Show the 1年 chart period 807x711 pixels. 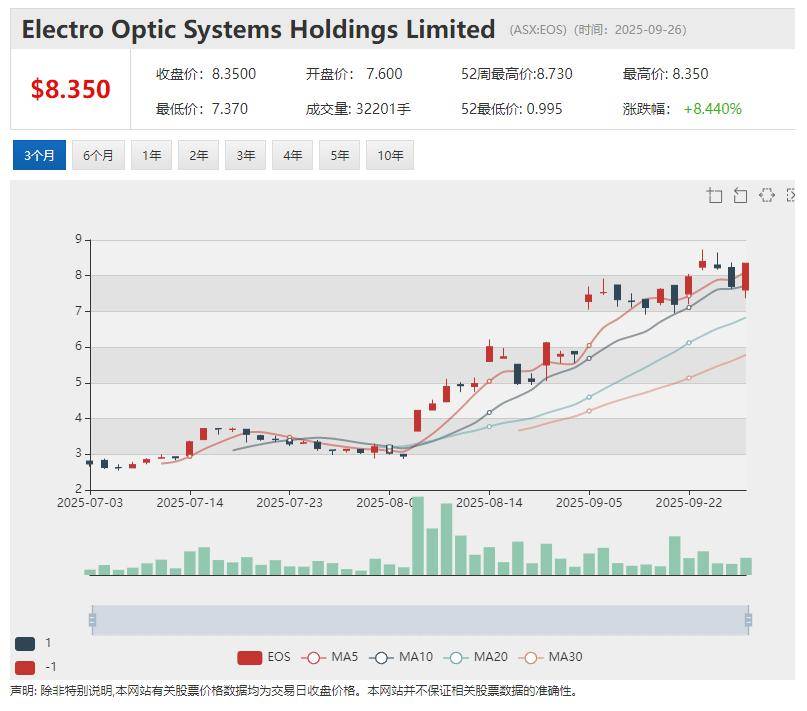coord(151,155)
